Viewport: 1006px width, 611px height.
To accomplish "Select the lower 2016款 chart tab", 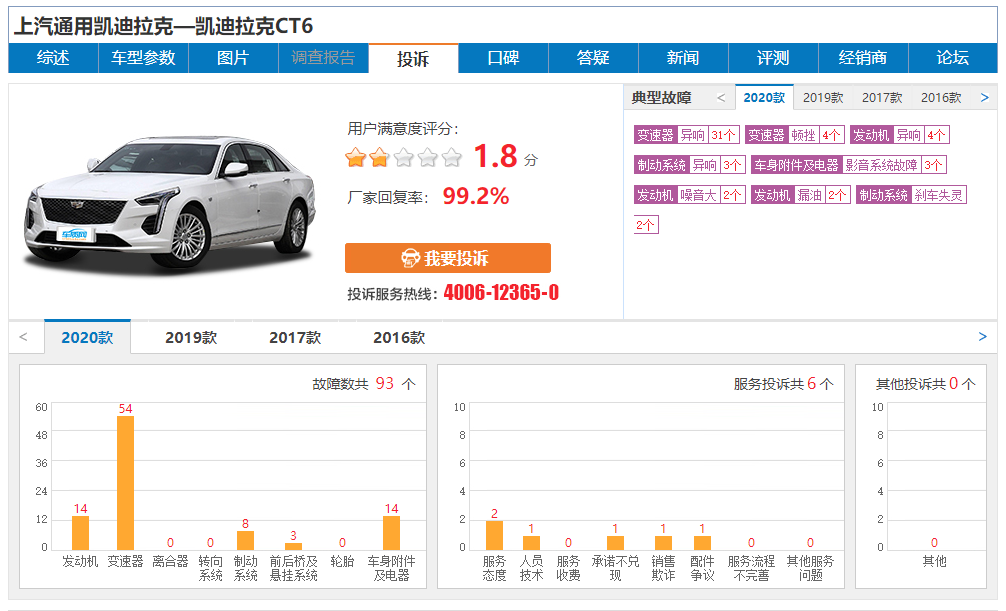I will point(399,338).
